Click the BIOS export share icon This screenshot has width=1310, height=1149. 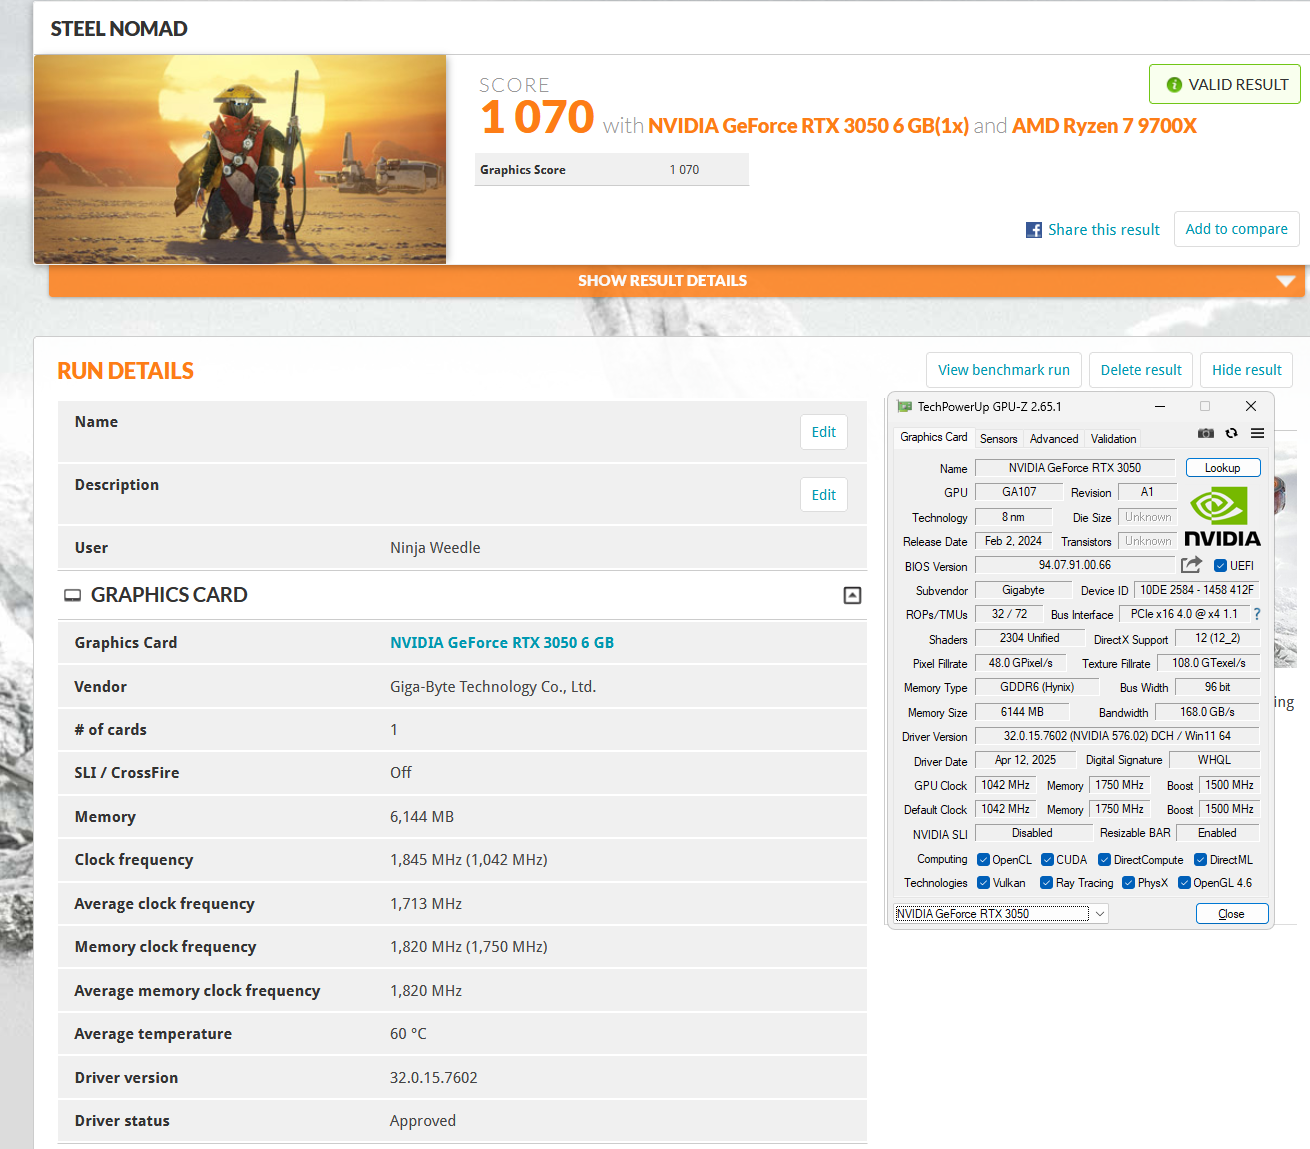pyautogui.click(x=1191, y=565)
